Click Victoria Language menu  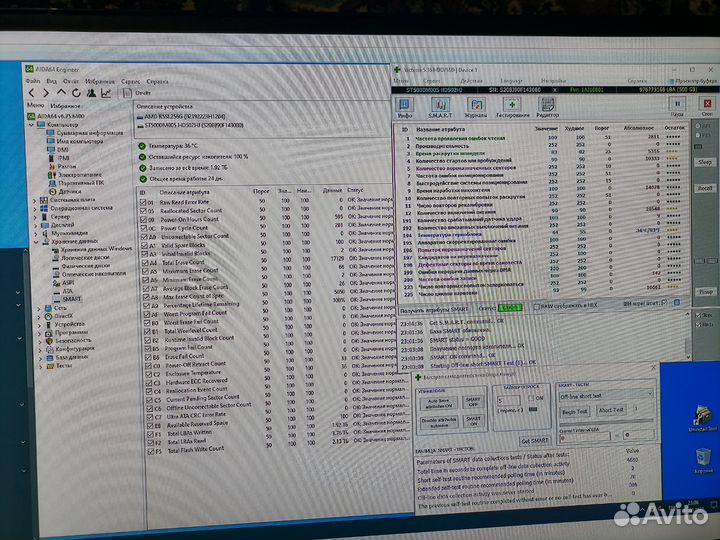(511, 80)
